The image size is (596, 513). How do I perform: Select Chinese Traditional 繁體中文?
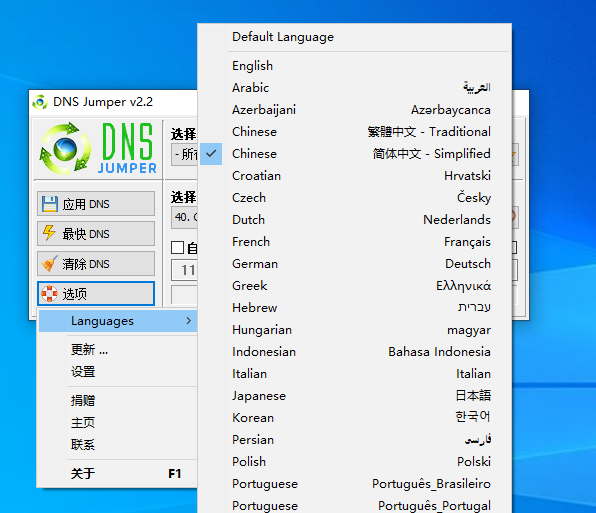(355, 132)
